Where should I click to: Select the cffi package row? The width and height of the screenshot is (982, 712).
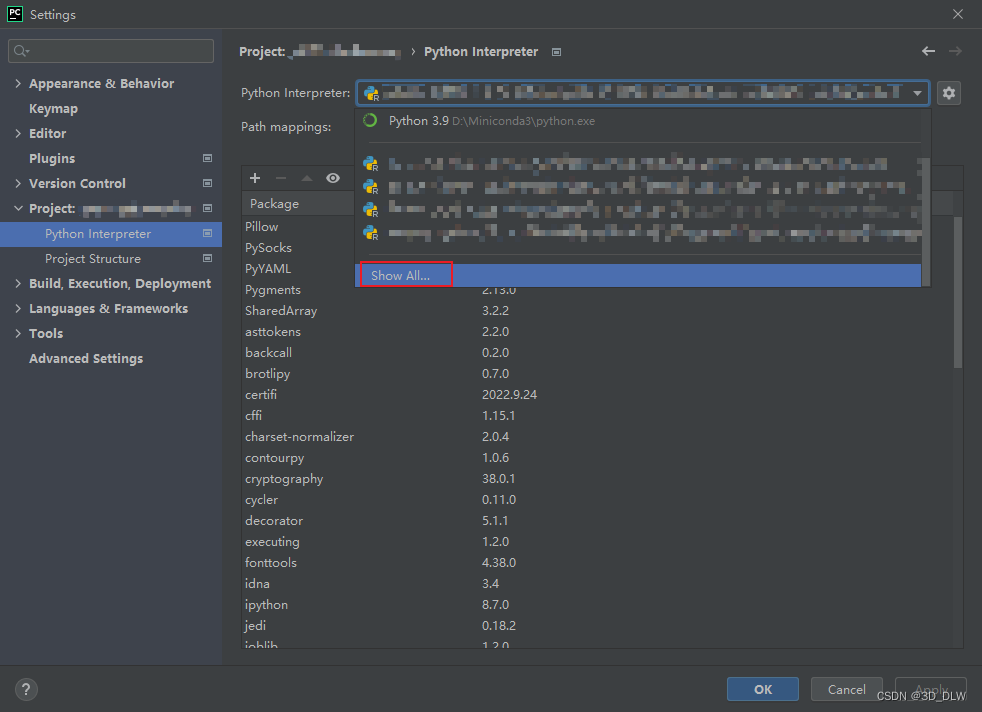[x=597, y=415]
